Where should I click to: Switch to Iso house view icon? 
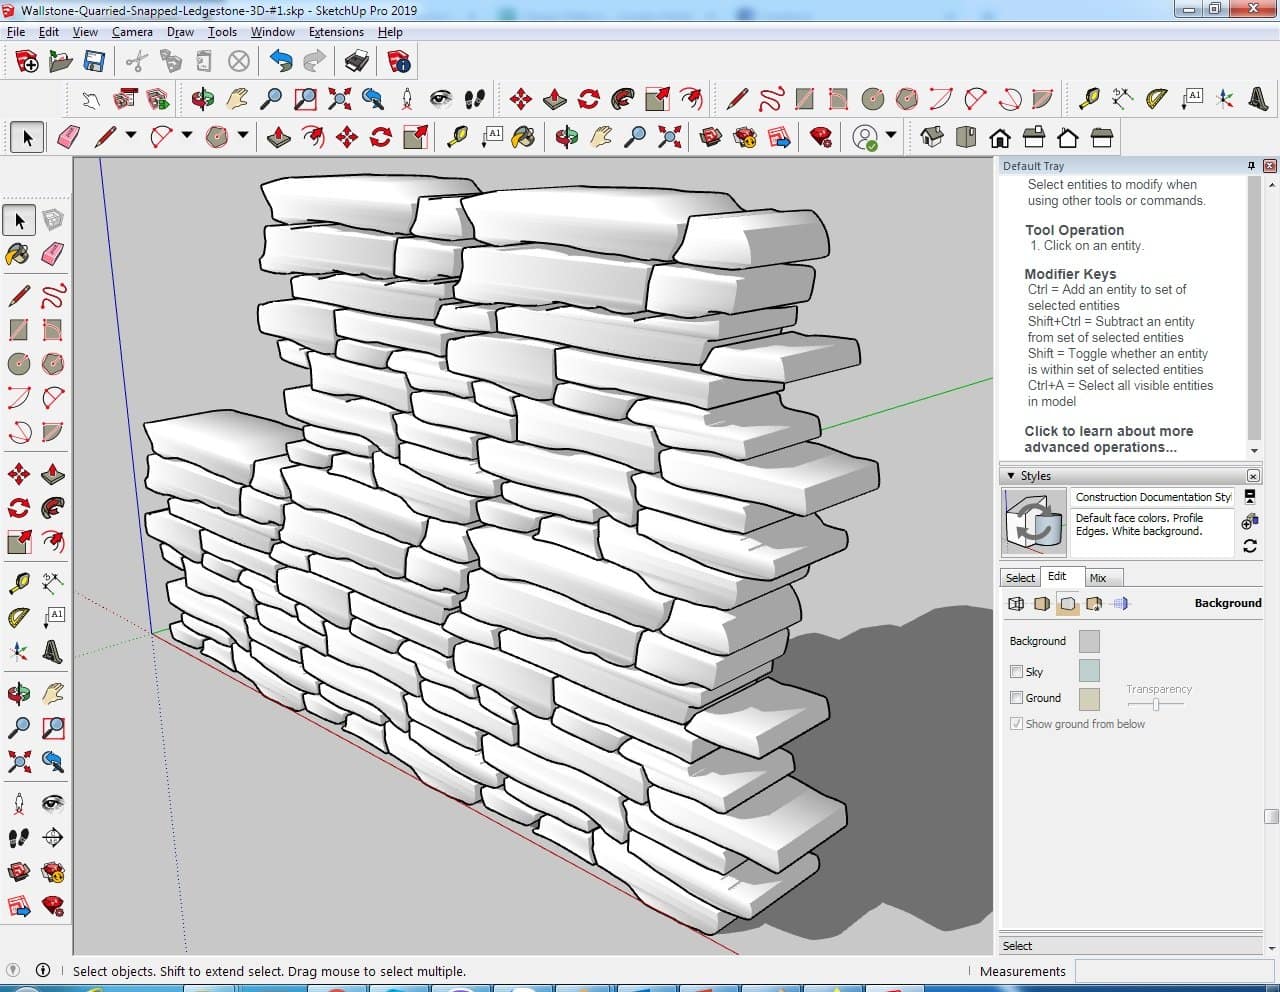[x=931, y=137]
